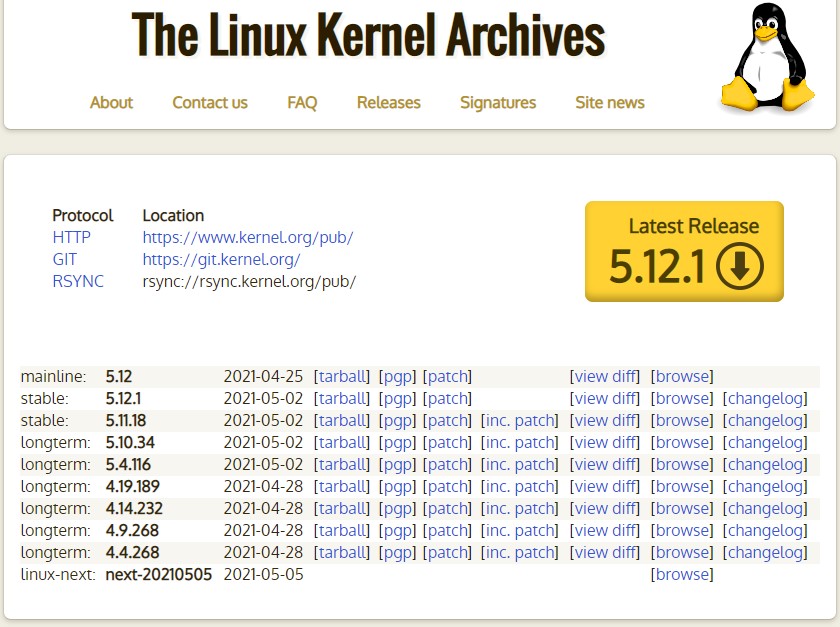Open changelog for longterm 4.19.189
This screenshot has height=627, width=840.
click(x=764, y=486)
